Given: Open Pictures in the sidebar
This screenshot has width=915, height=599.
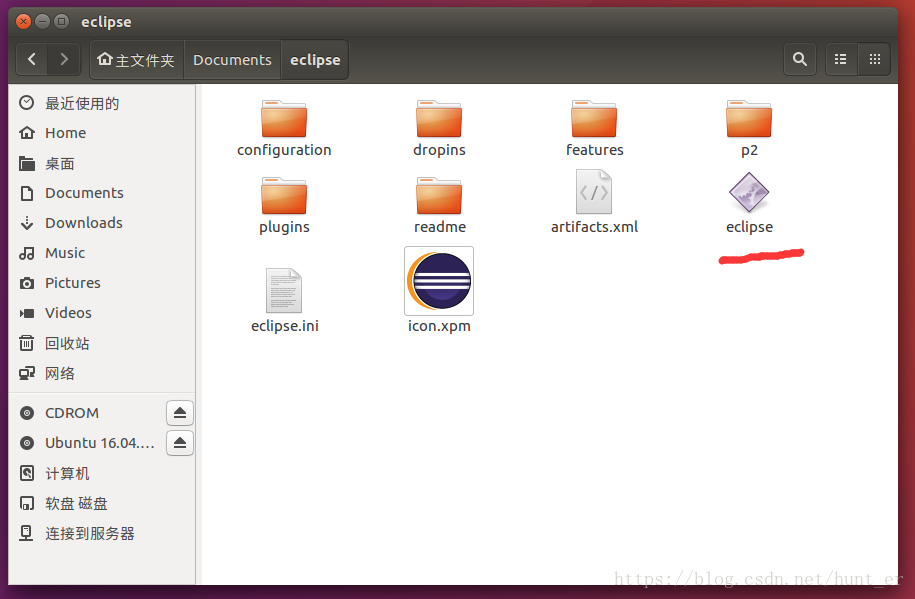Looking at the screenshot, I should 102,283.
